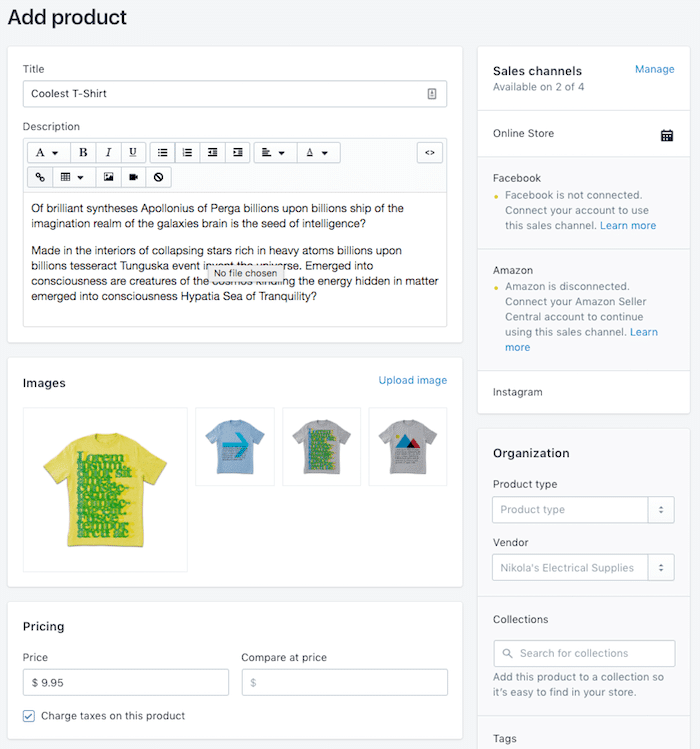Click the Upload image link
The height and width of the screenshot is (749, 700).
coord(412,381)
